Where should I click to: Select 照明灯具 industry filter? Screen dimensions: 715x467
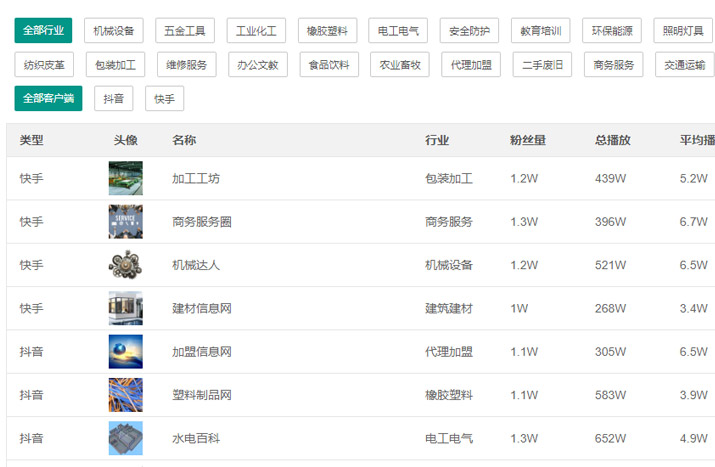click(683, 31)
